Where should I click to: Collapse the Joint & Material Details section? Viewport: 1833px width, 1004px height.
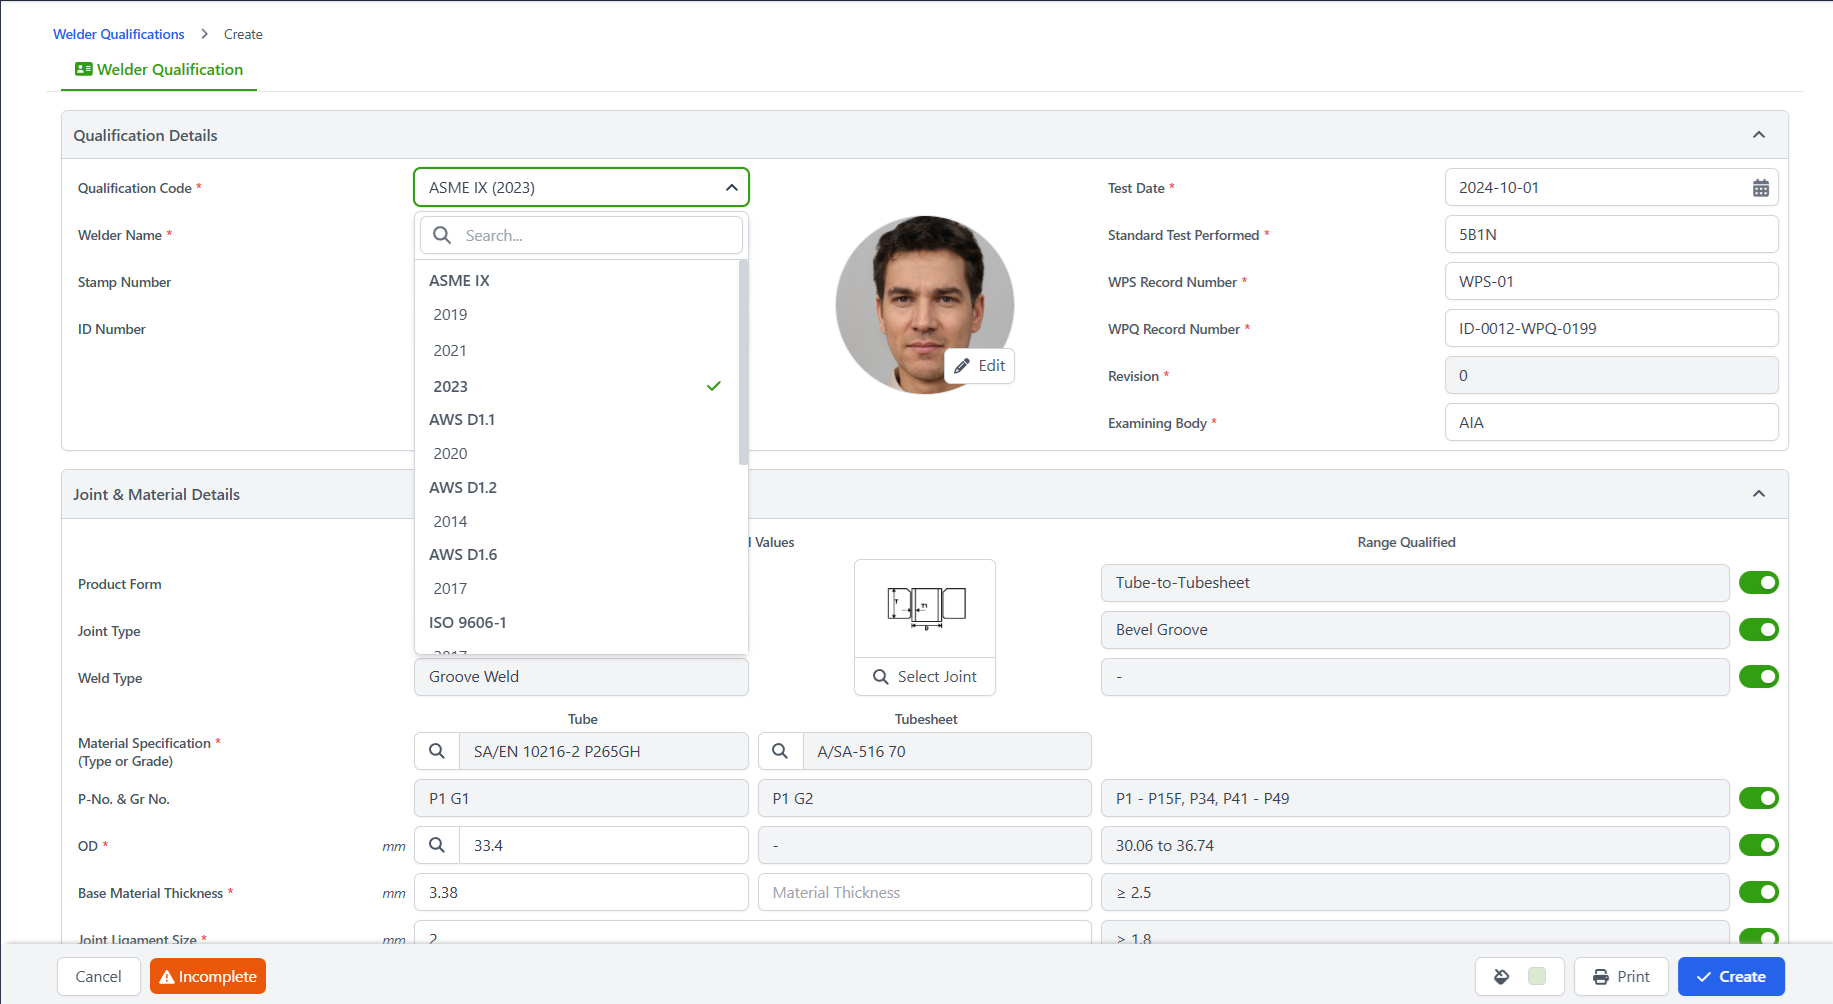1758,494
